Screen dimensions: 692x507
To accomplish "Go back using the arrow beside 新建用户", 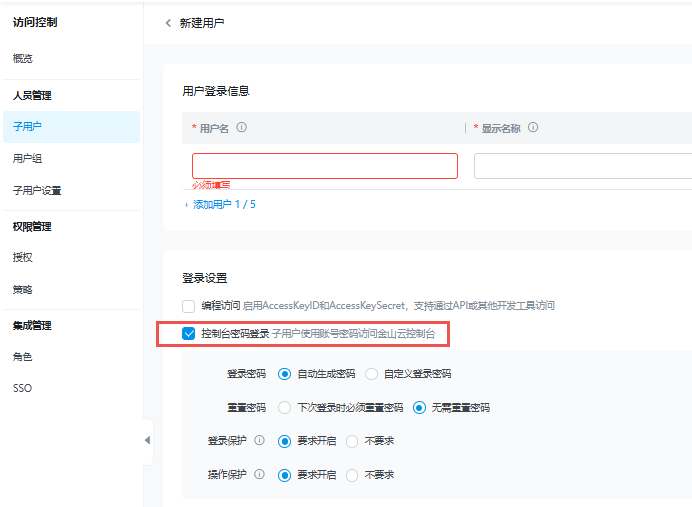I will (168, 23).
